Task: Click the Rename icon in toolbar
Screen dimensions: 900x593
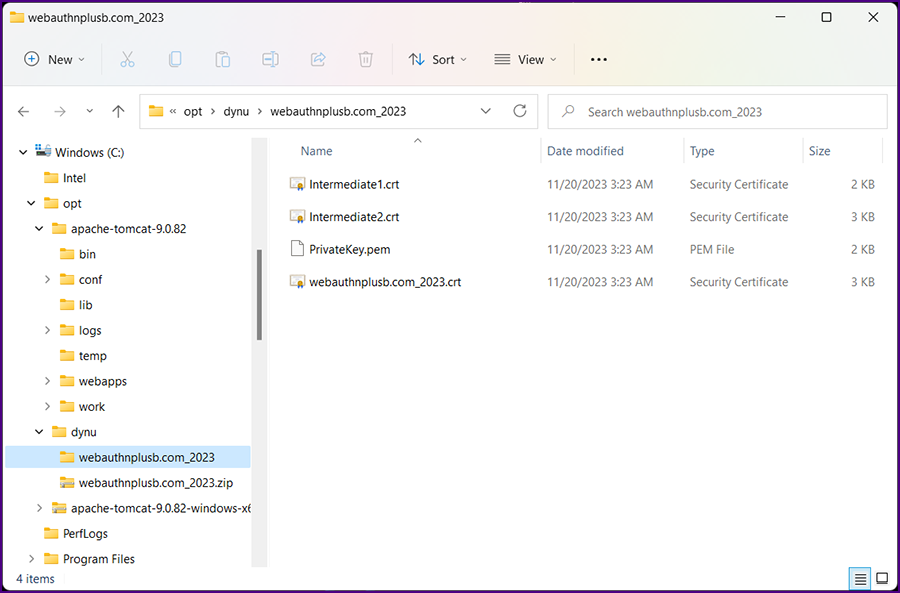Action: 270,60
